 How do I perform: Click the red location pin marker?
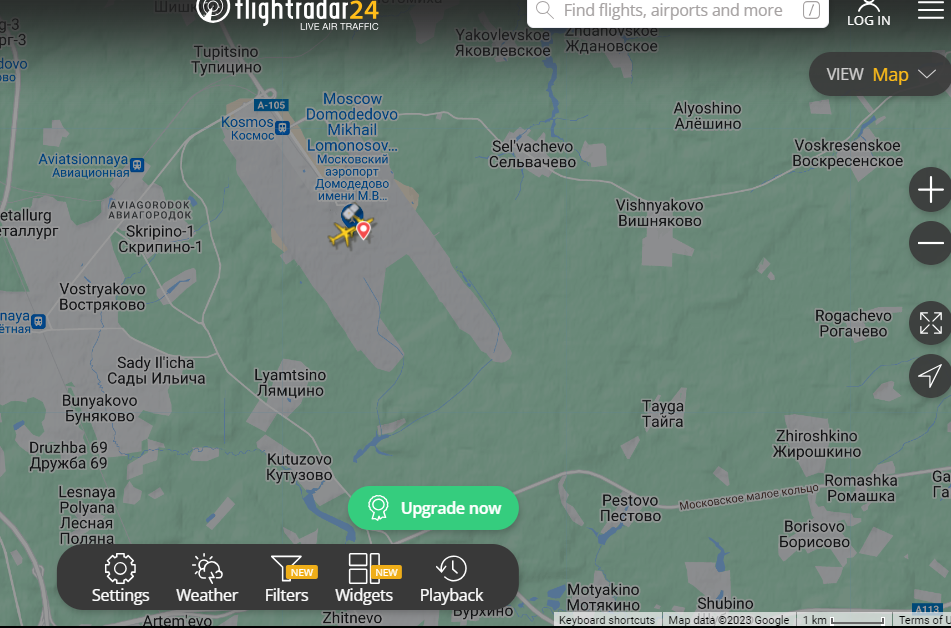point(363,231)
